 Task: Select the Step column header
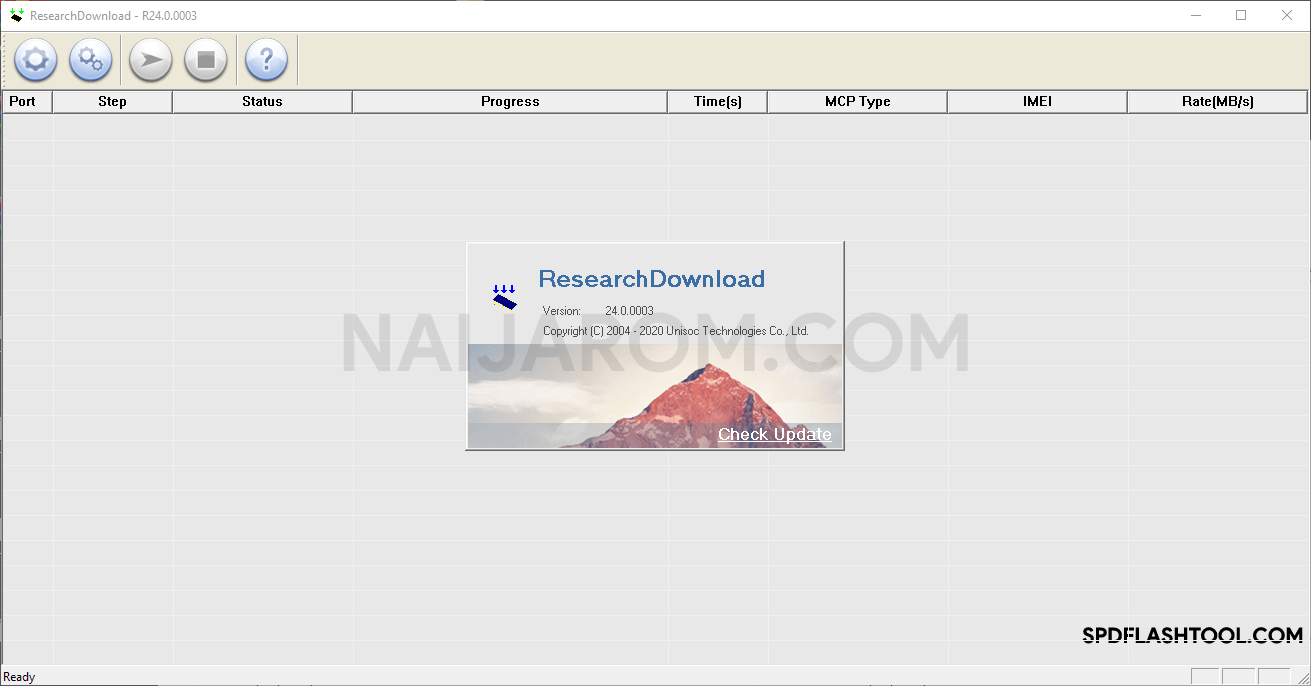[x=112, y=101]
